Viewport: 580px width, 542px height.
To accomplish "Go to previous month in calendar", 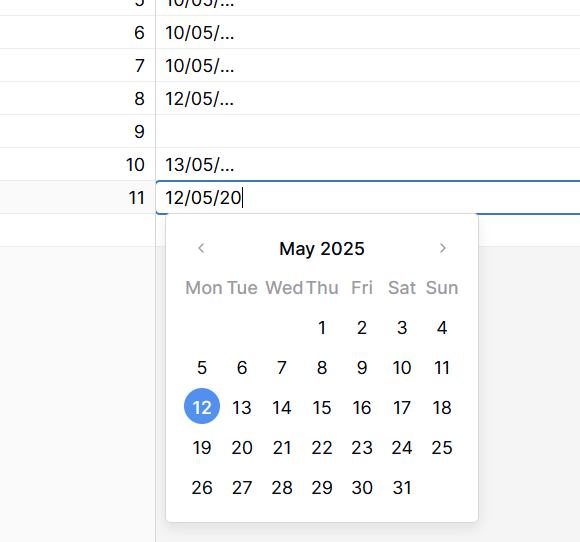I will click(x=201, y=248).
